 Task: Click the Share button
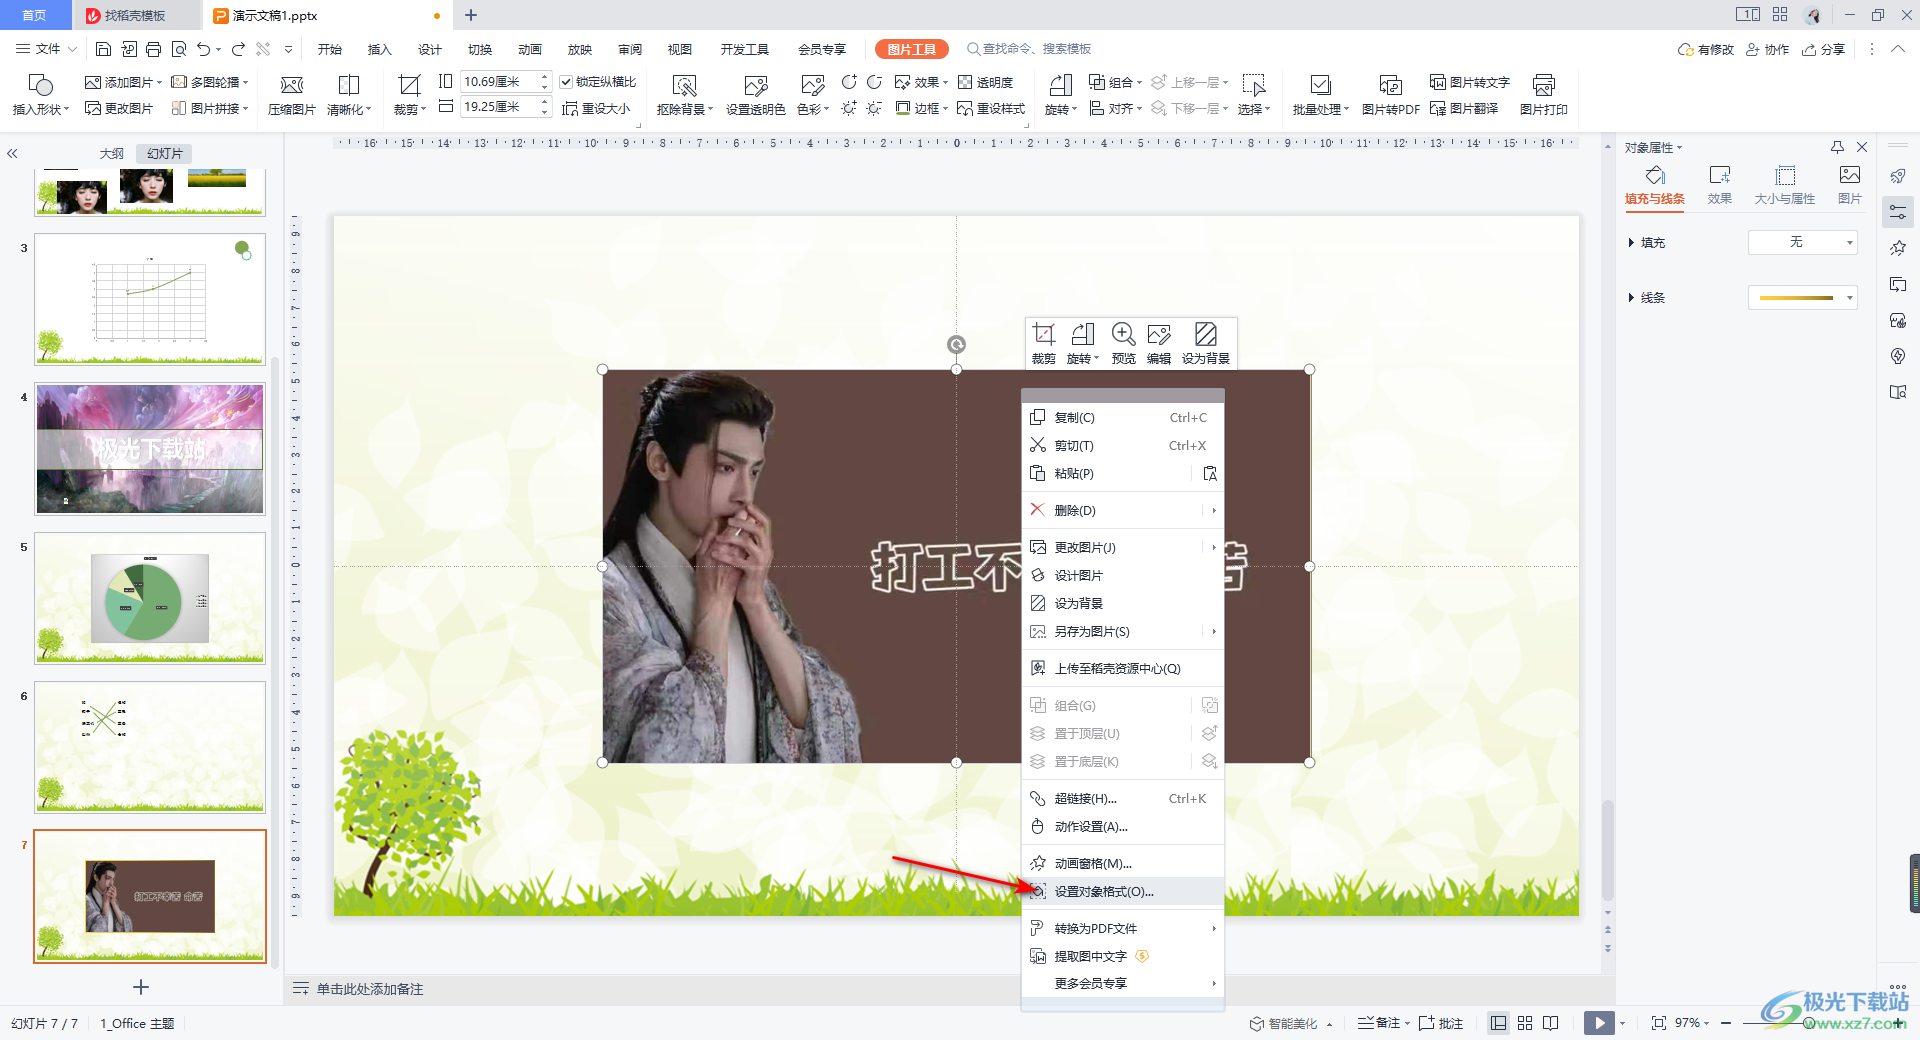1824,49
